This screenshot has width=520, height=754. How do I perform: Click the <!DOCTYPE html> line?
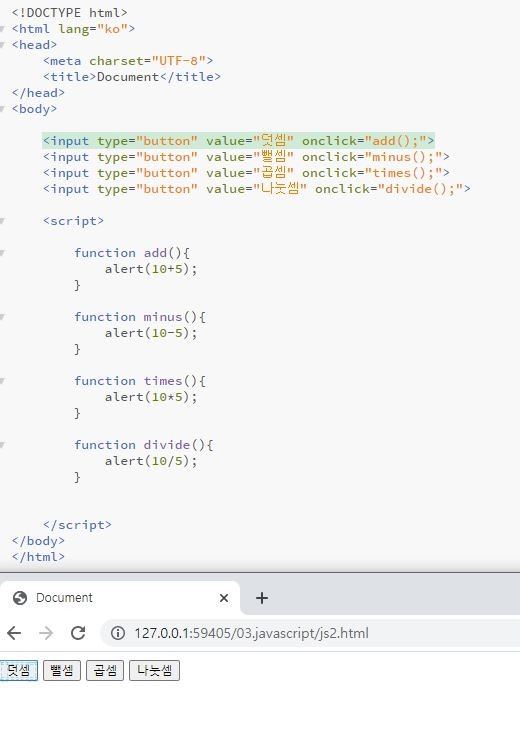click(x=70, y=13)
